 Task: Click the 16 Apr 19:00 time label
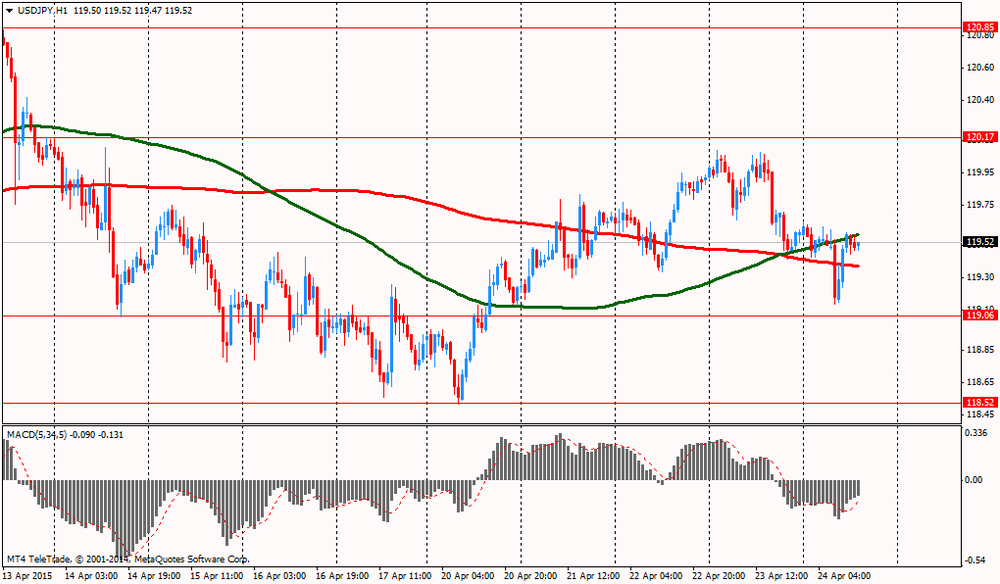342,576
